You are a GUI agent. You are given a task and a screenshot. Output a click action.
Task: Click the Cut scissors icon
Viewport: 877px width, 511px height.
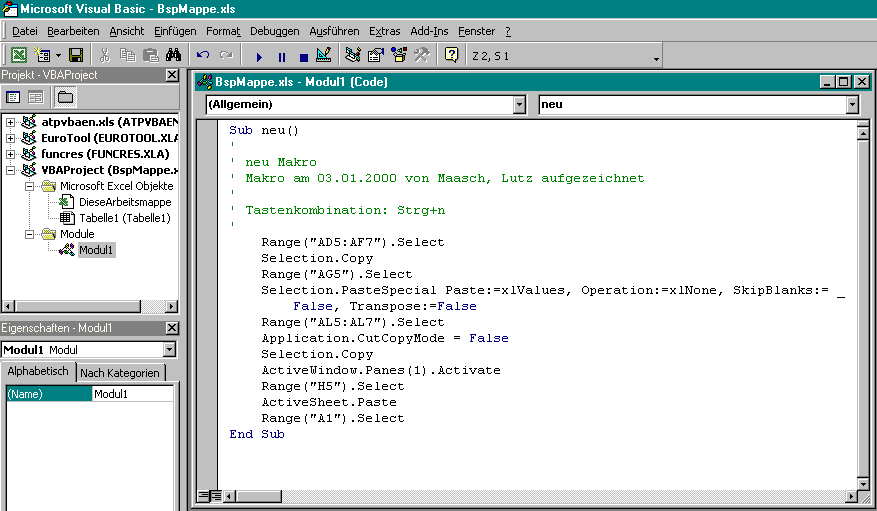[x=105, y=55]
